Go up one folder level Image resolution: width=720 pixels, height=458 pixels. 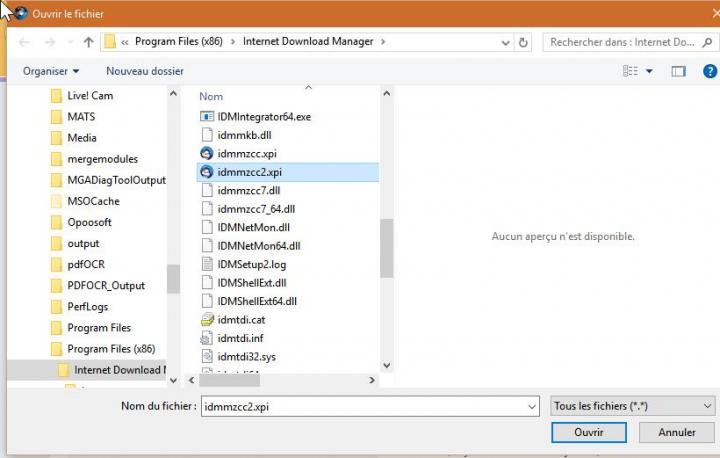[x=88, y=42]
